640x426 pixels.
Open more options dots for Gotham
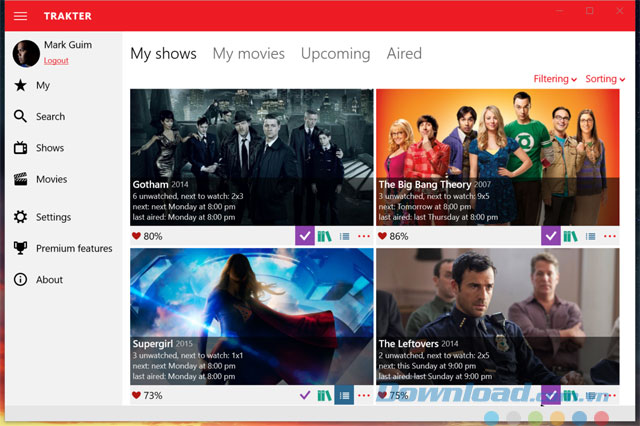coord(364,236)
